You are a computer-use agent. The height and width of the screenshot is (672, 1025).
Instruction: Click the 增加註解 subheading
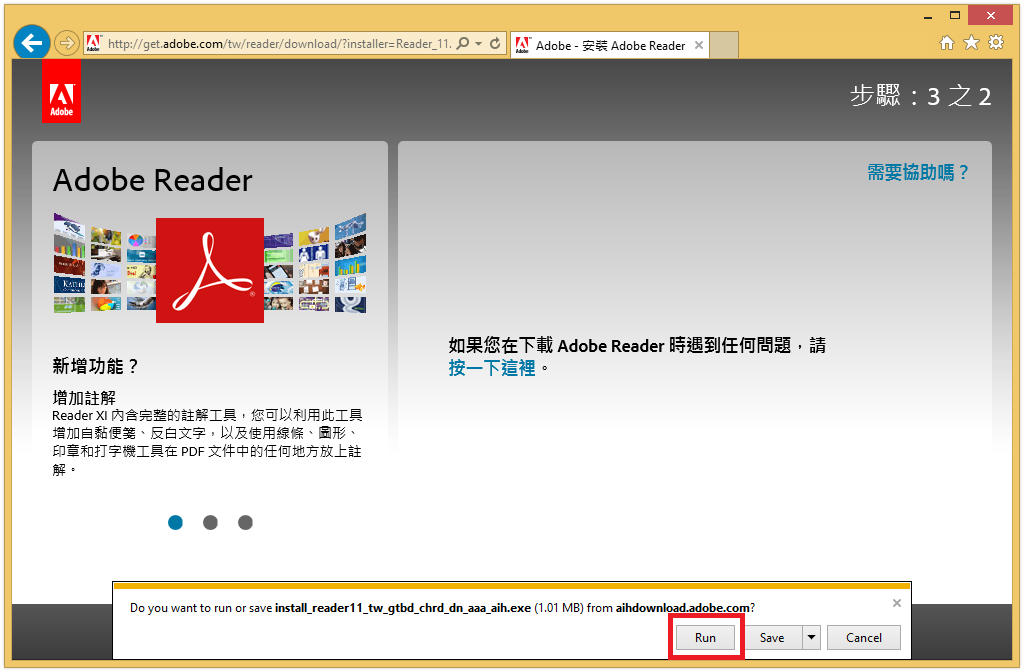[84, 397]
